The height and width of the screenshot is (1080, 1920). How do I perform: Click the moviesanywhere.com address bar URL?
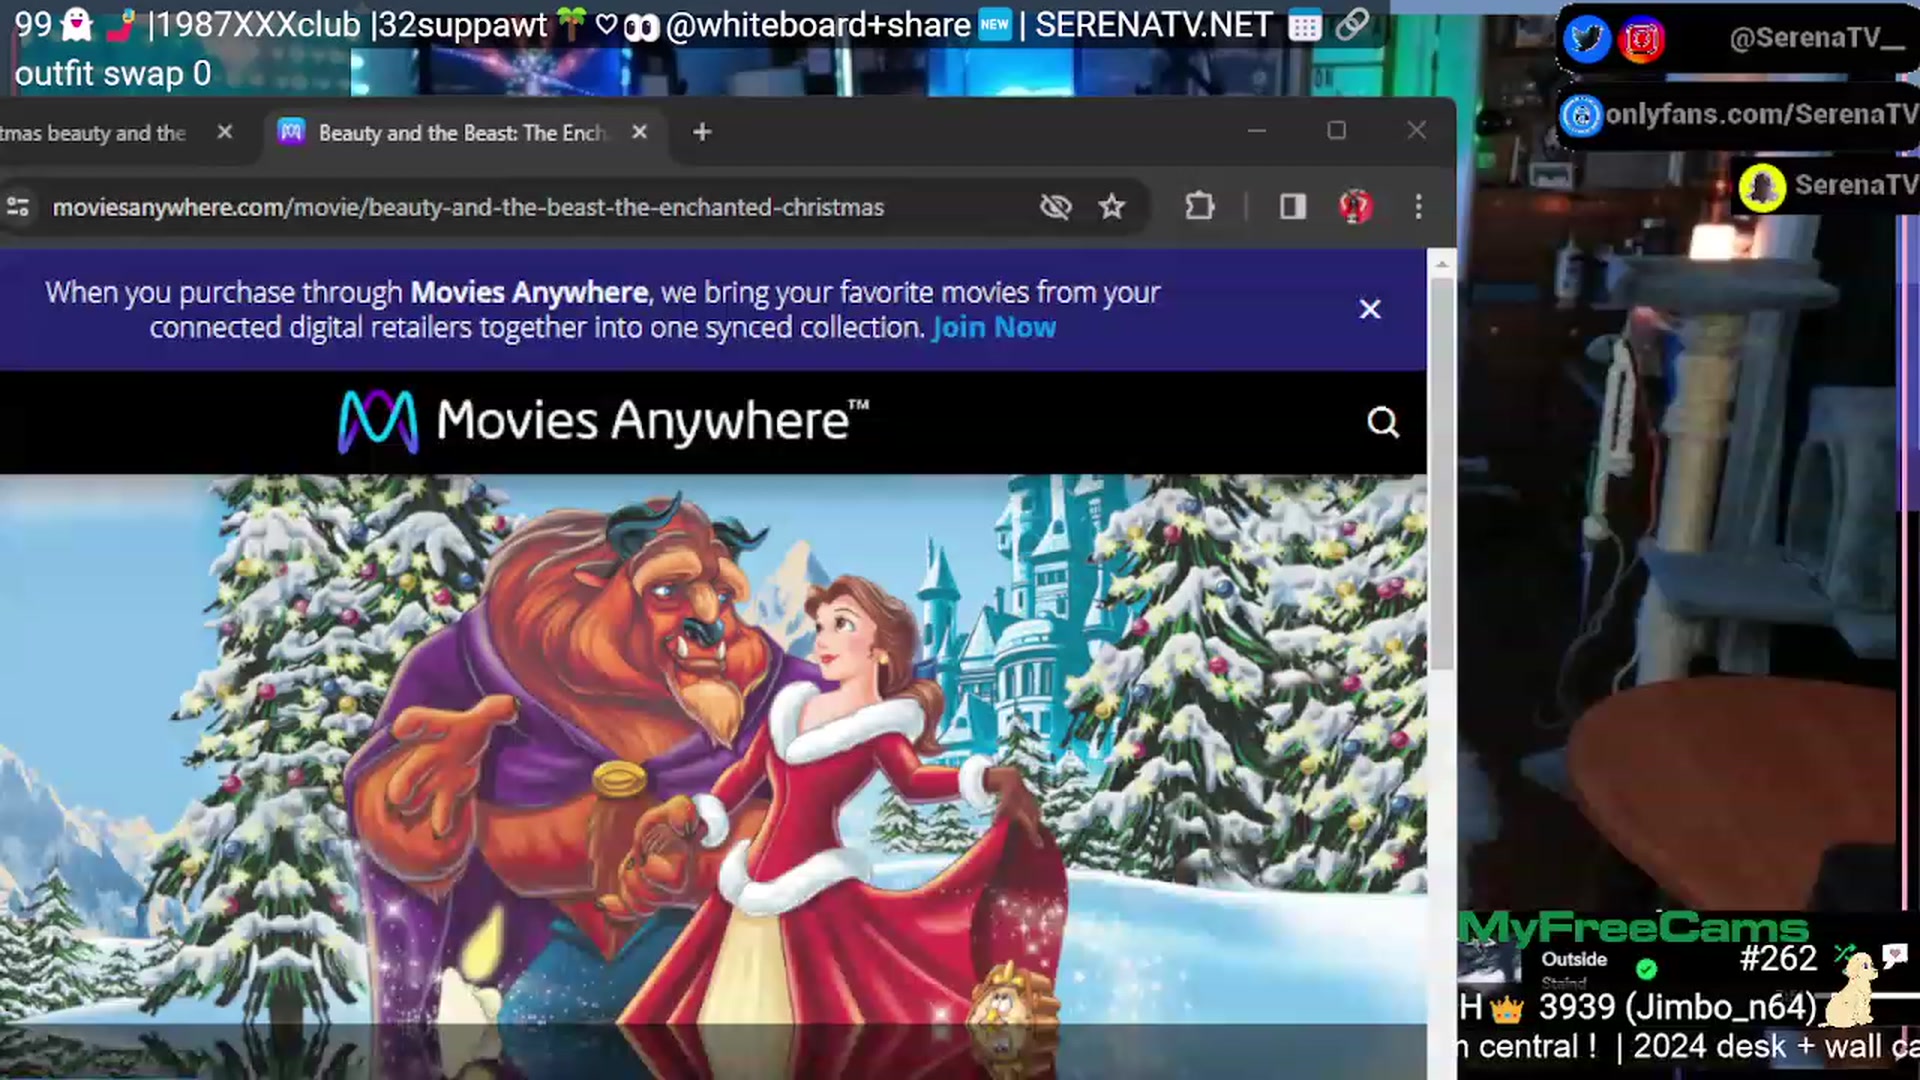click(x=468, y=207)
